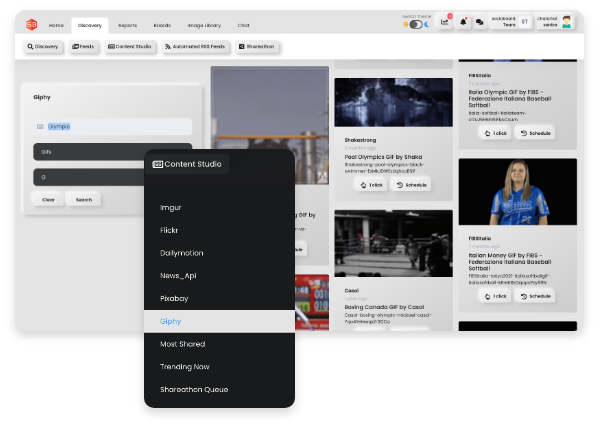The image size is (599, 428).
Task: Click the Search button
Action: click(84, 199)
